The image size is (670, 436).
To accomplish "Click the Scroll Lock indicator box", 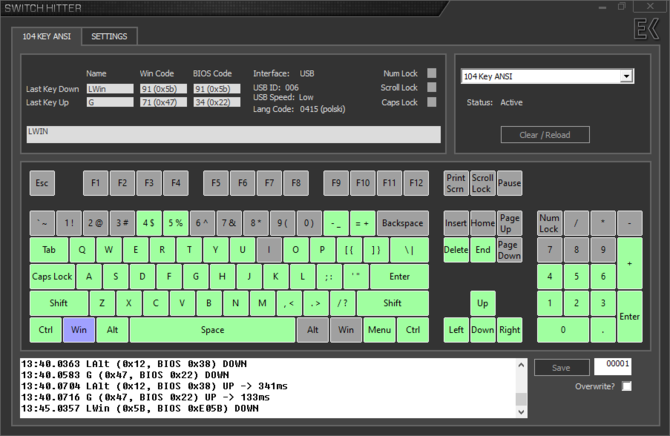I will pyautogui.click(x=432, y=87).
